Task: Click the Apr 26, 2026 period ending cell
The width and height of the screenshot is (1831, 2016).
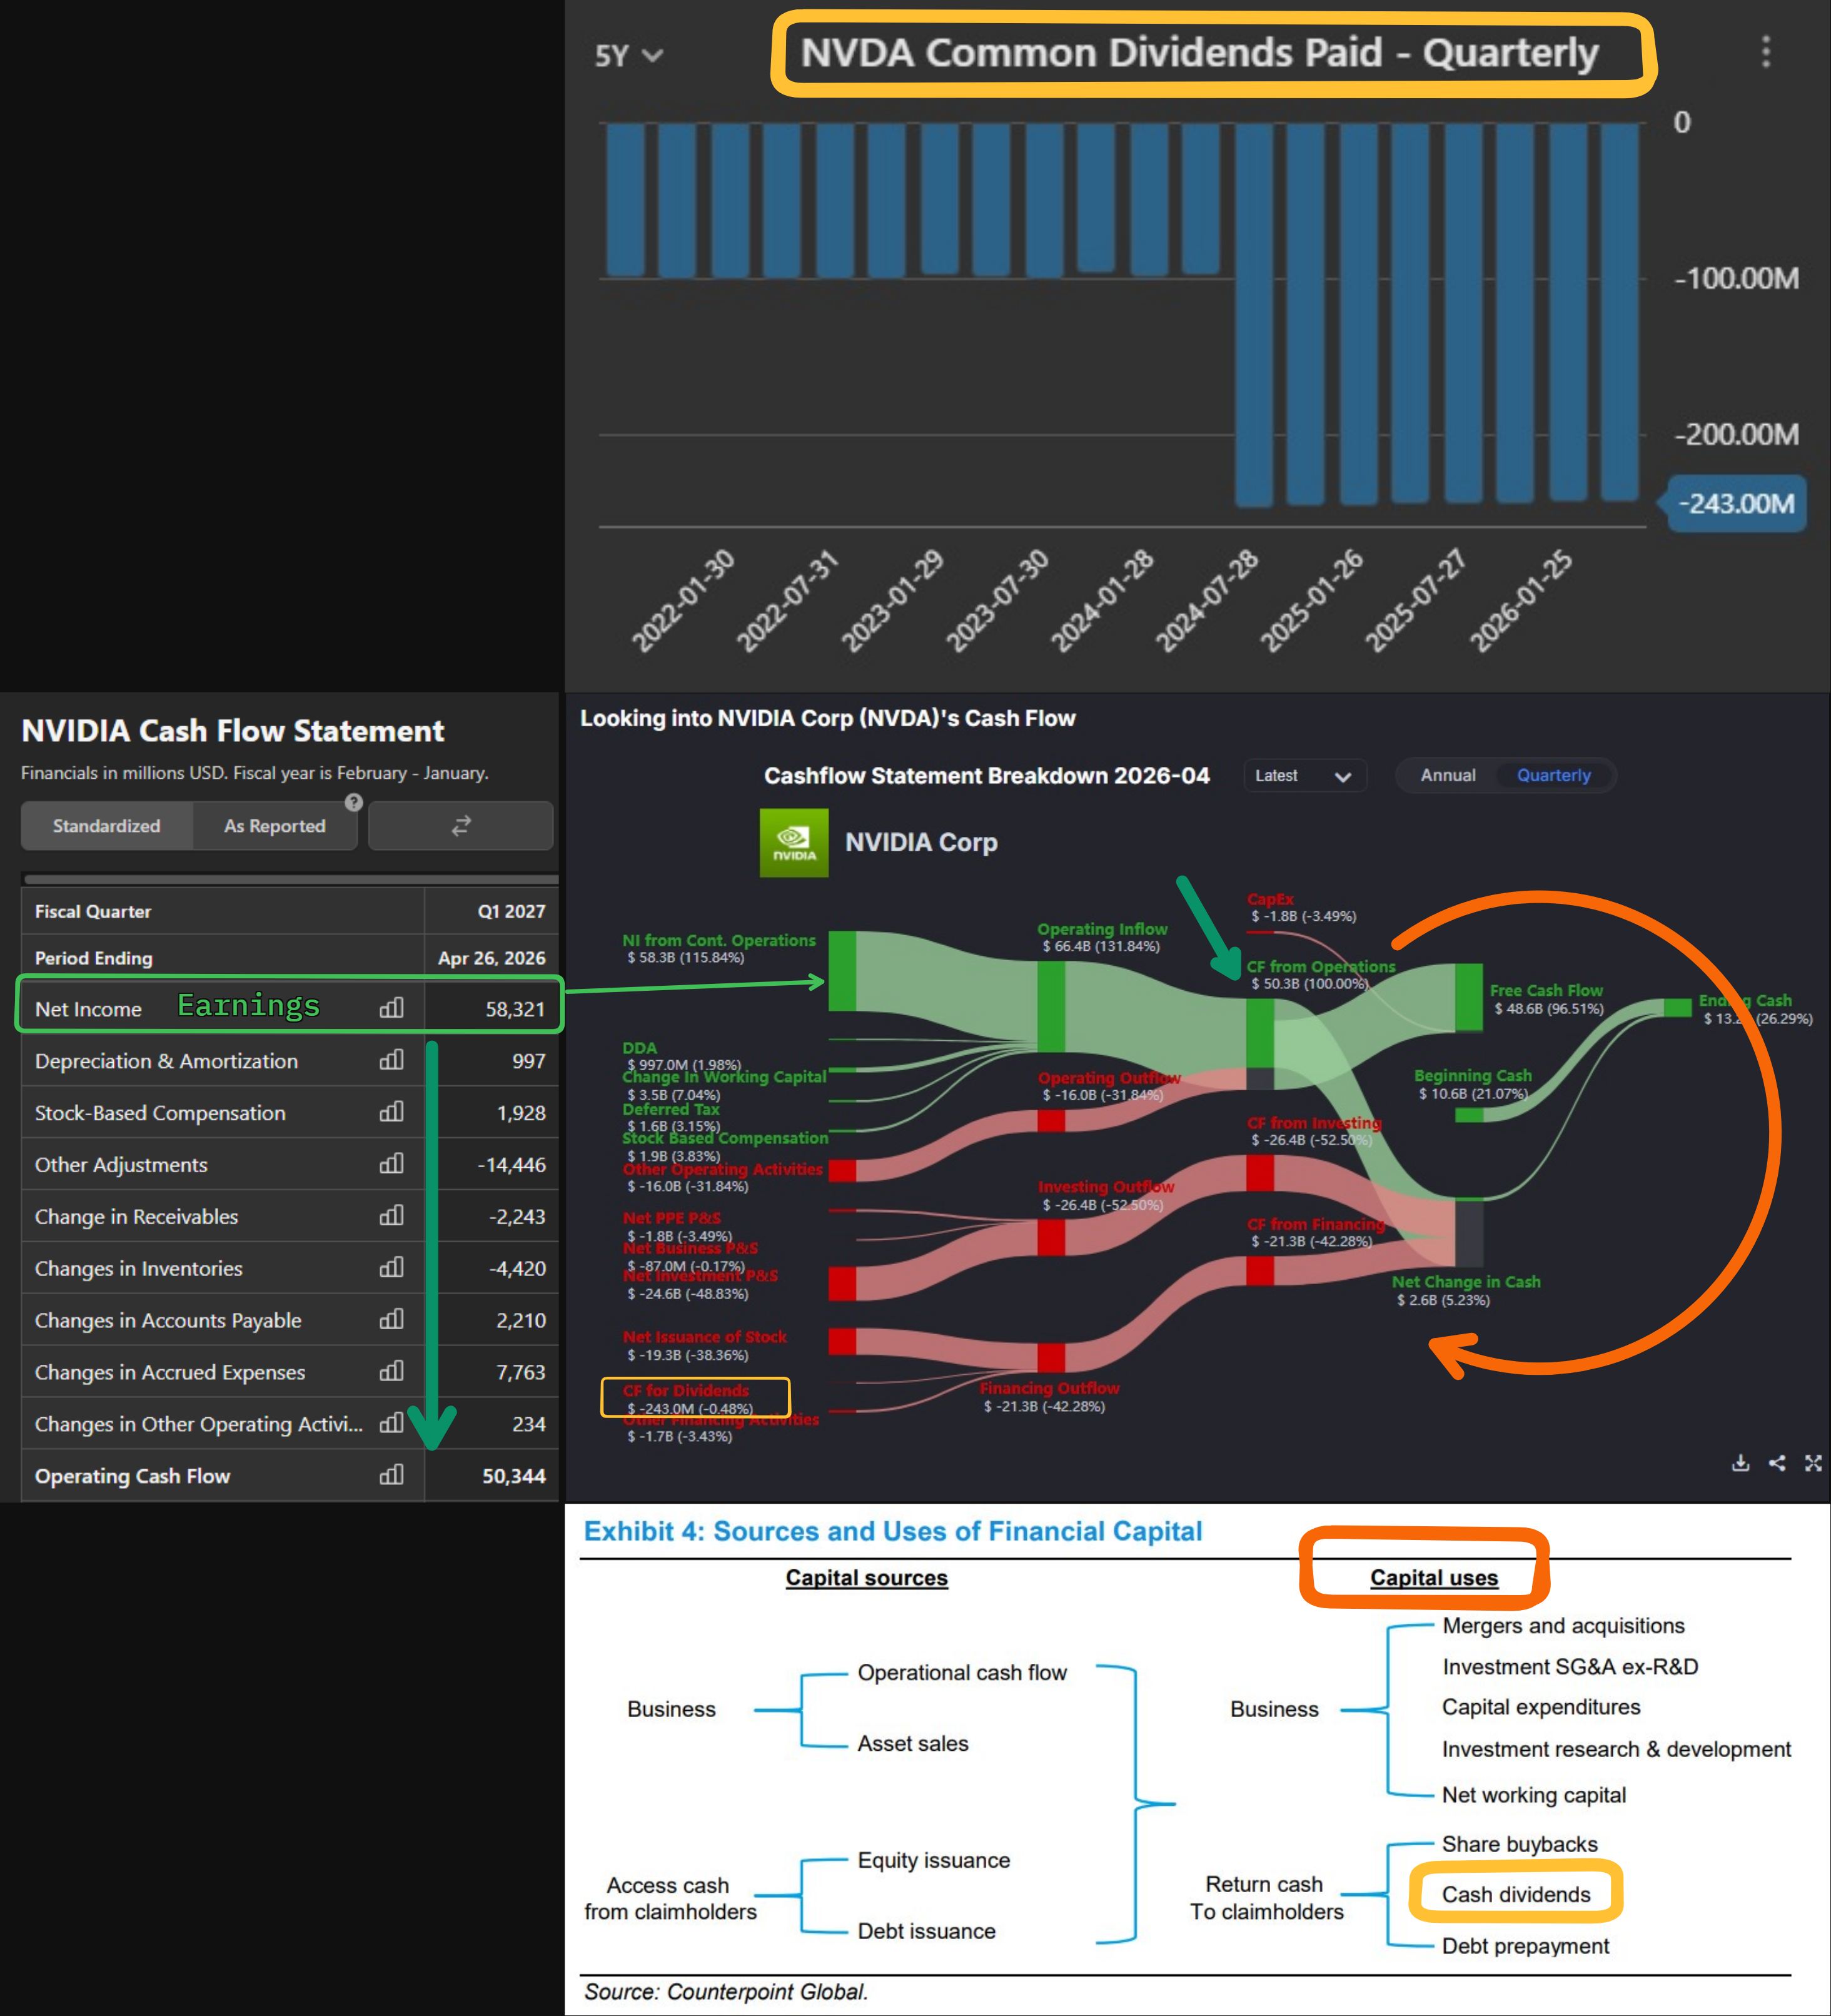Action: point(492,958)
